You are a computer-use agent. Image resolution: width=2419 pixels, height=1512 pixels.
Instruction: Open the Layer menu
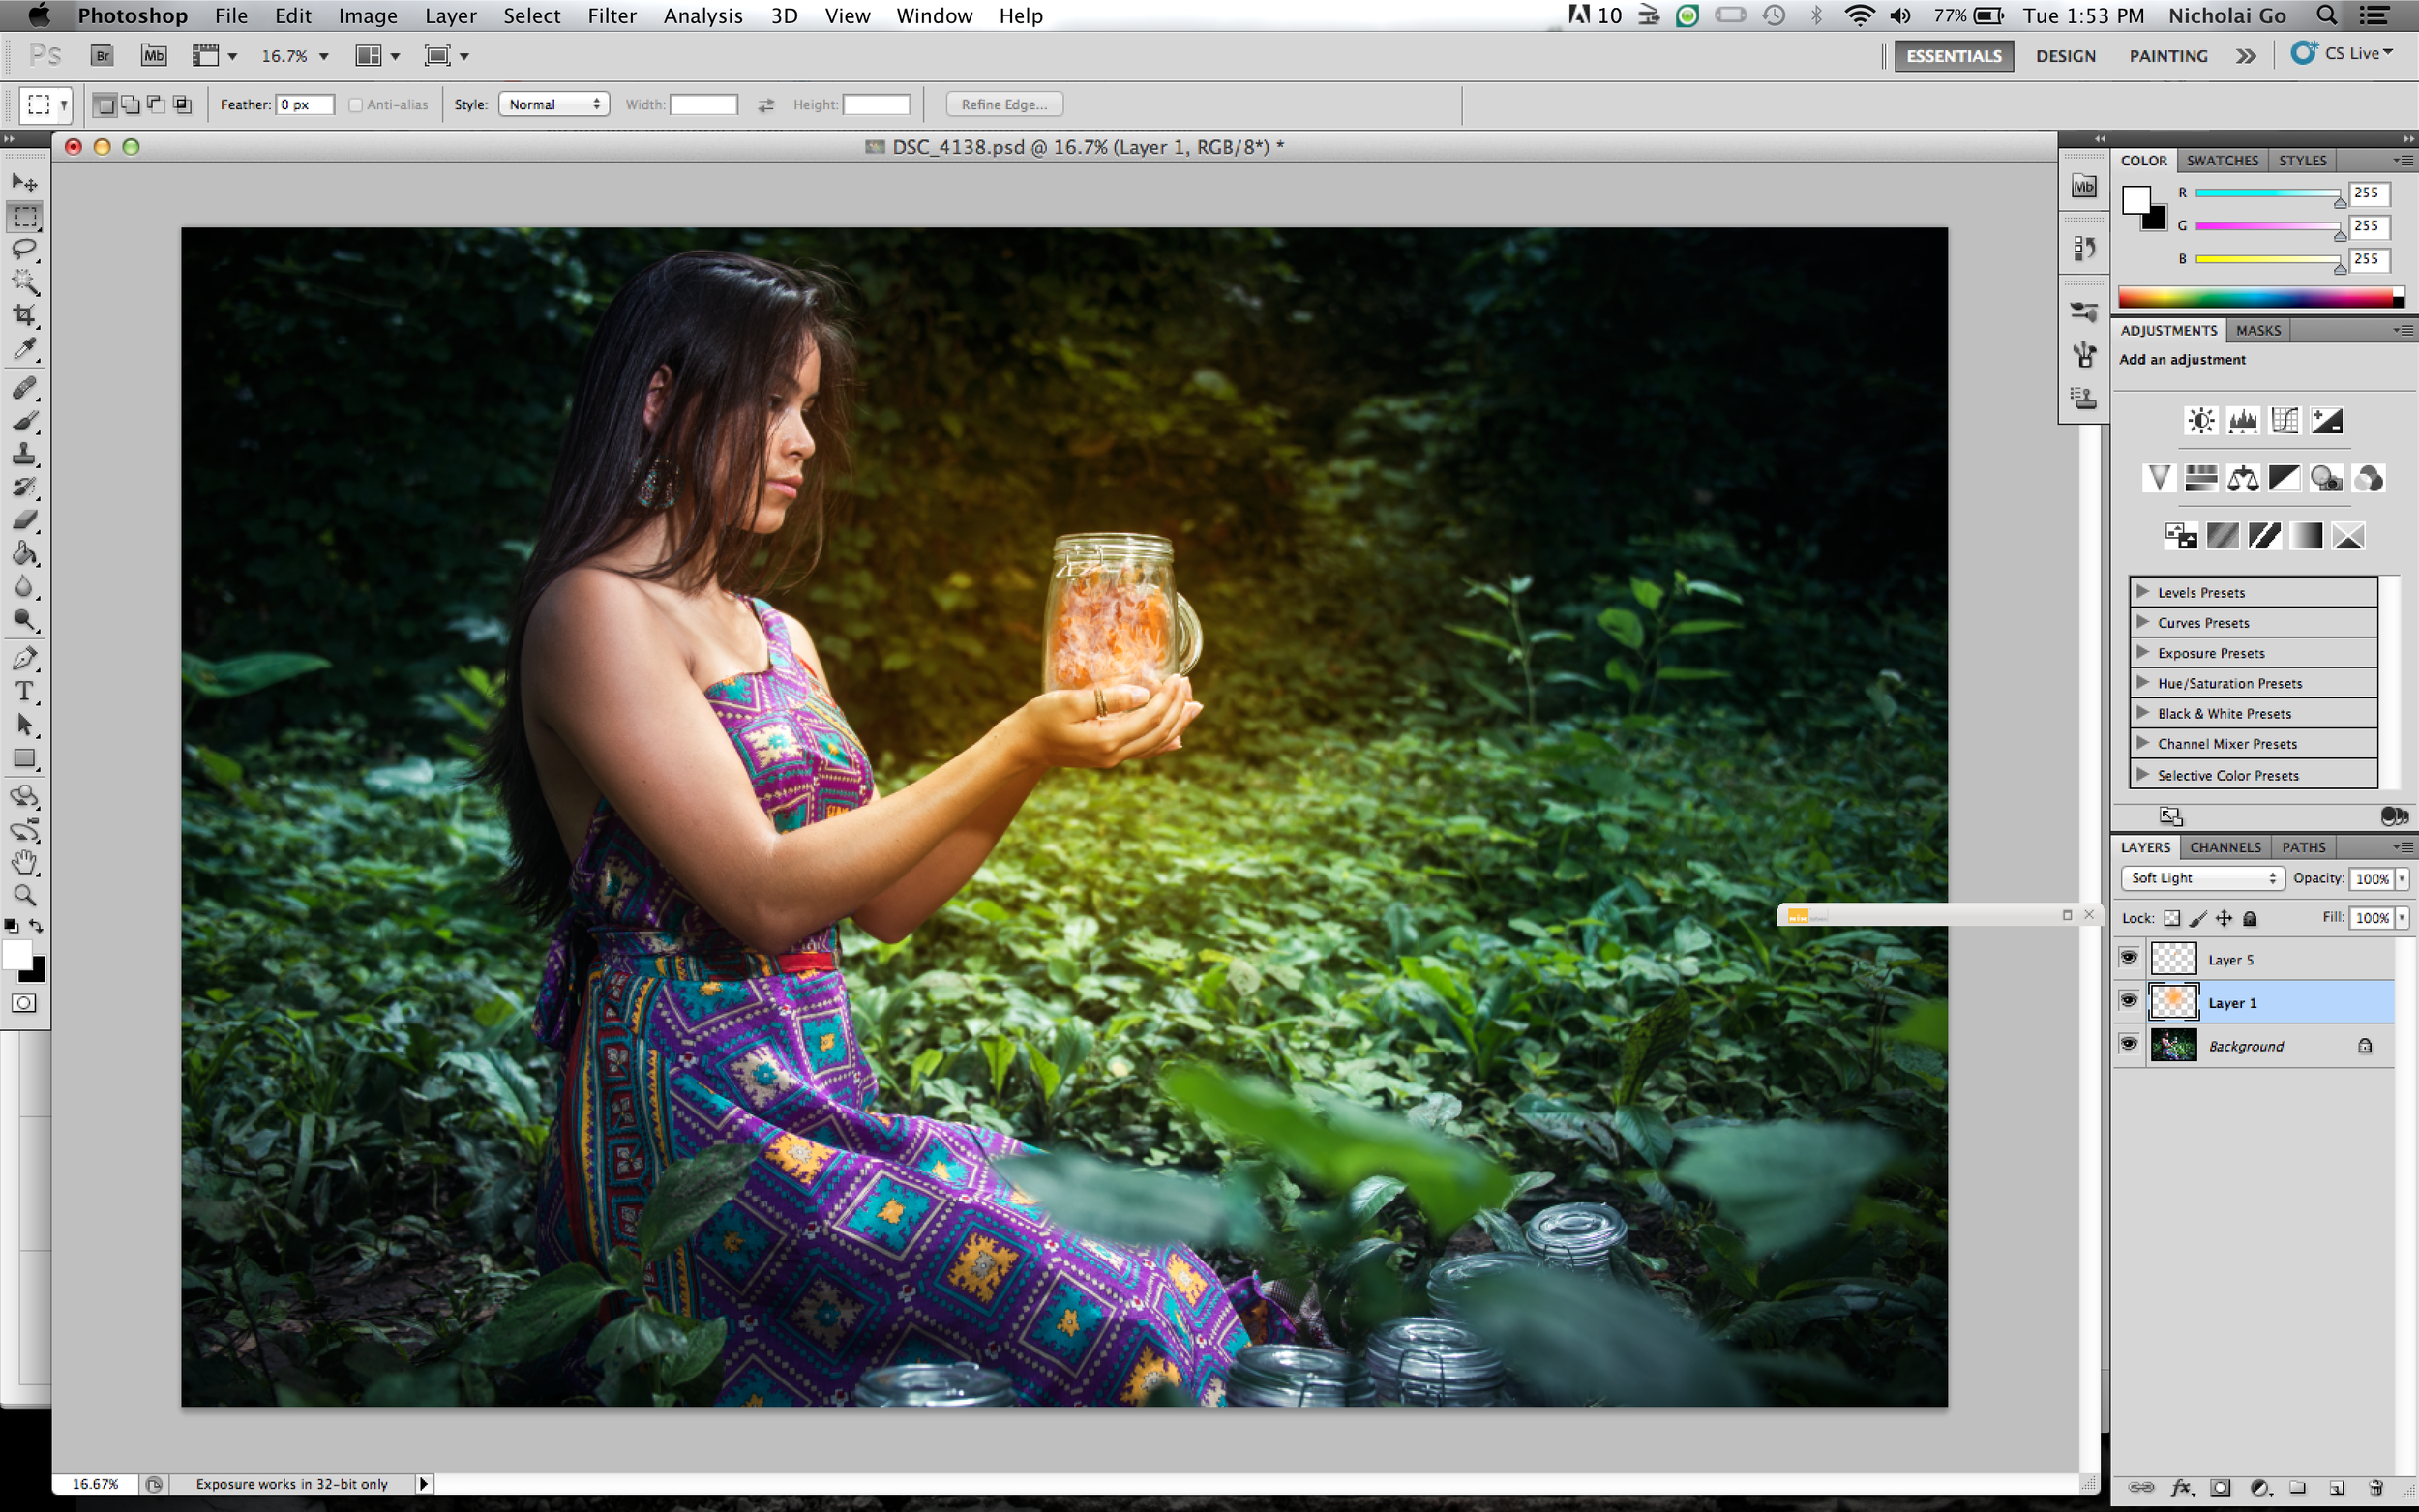tap(450, 15)
